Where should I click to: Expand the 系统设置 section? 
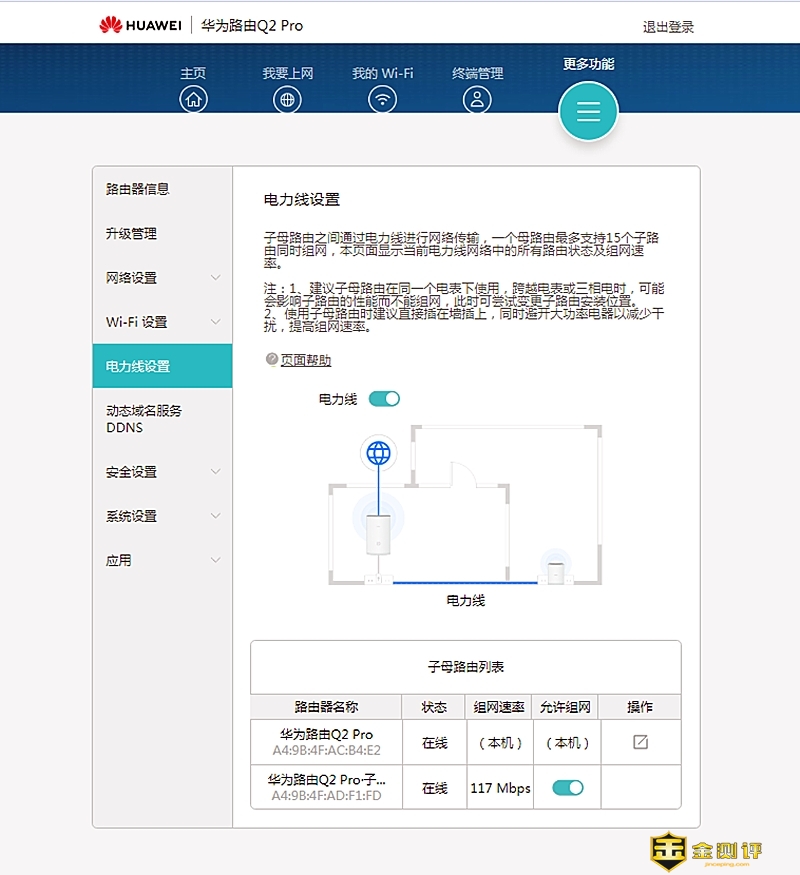(x=215, y=516)
